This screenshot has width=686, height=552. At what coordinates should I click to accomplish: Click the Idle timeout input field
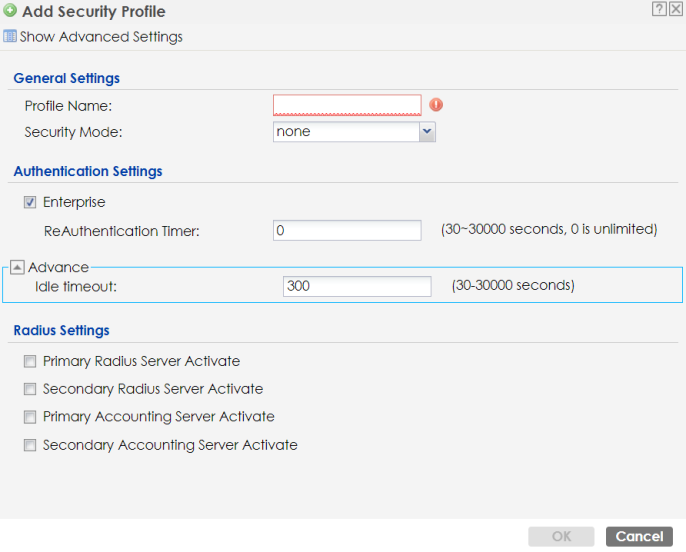tap(357, 286)
